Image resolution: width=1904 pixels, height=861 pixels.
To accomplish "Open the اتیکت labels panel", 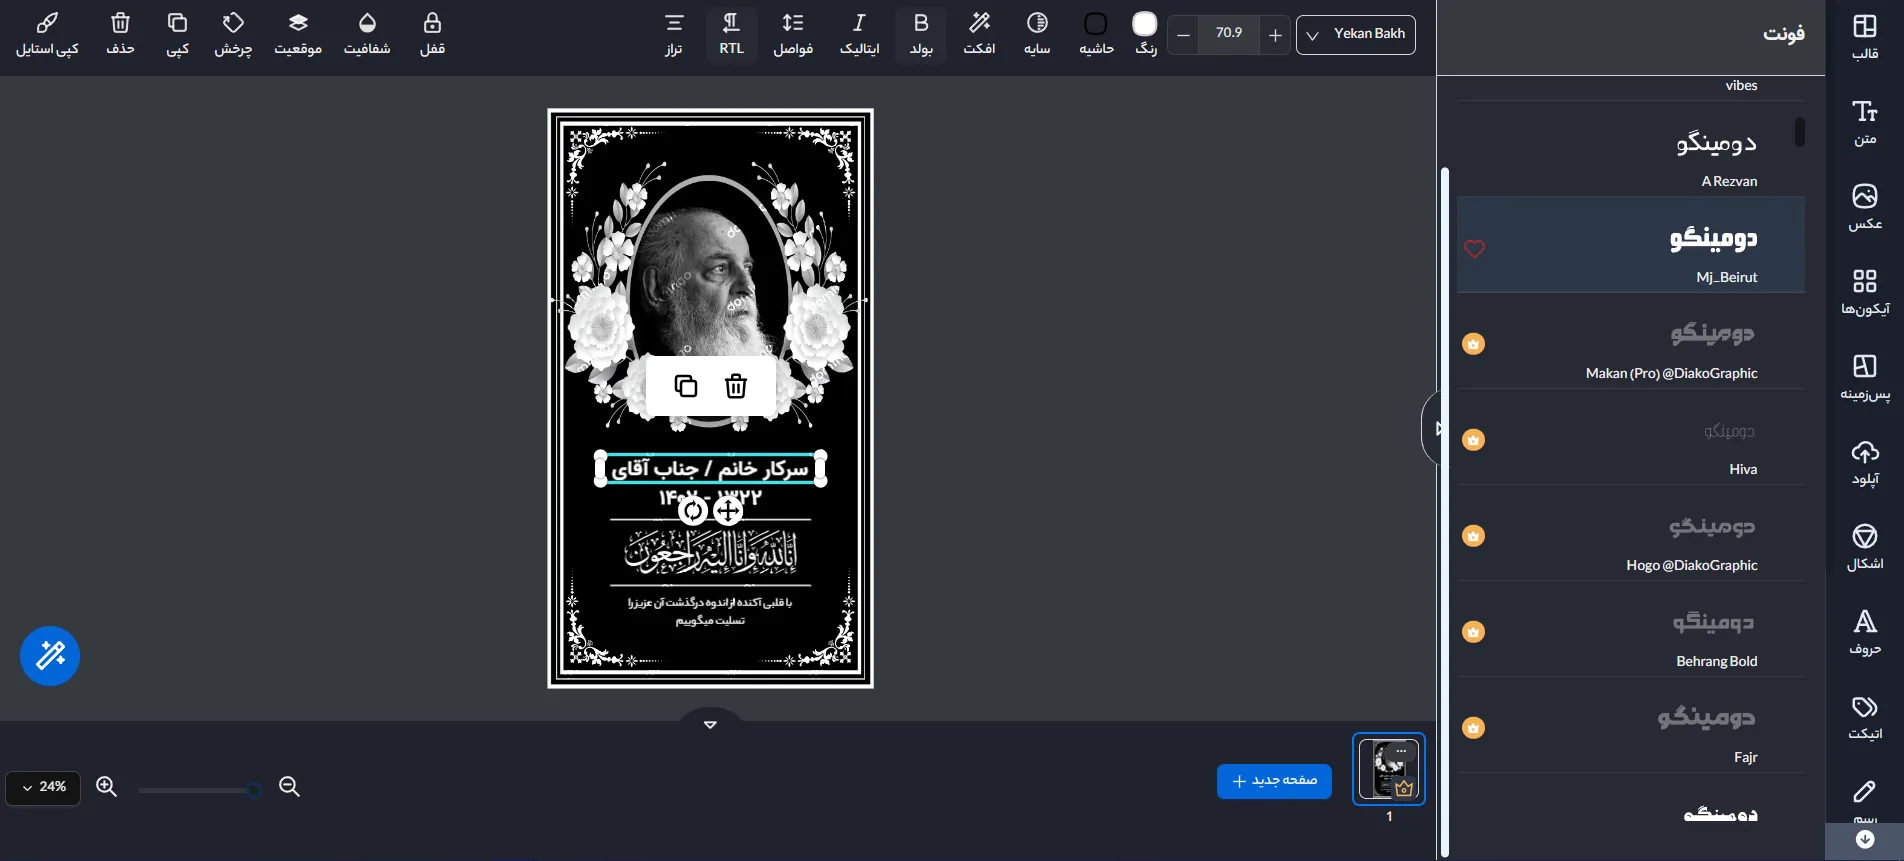I will (1865, 717).
